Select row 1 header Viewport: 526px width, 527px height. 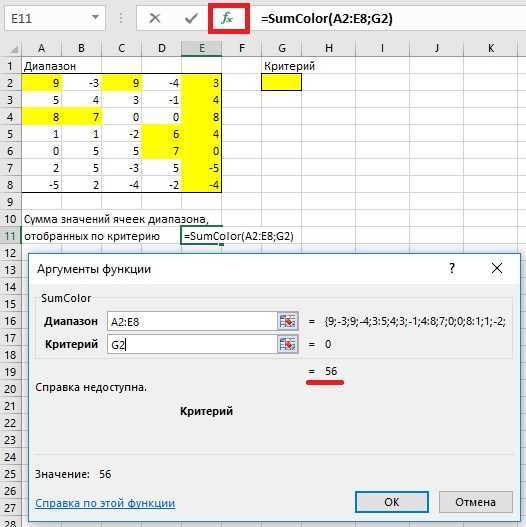pyautogui.click(x=10, y=66)
